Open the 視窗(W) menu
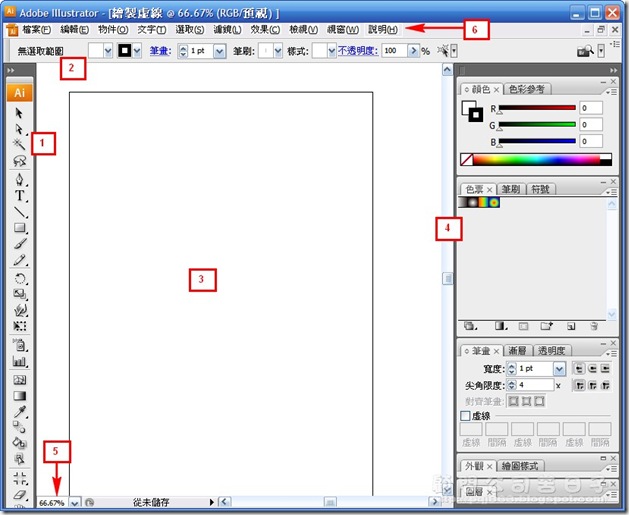This screenshot has height=515, width=629. point(343,29)
